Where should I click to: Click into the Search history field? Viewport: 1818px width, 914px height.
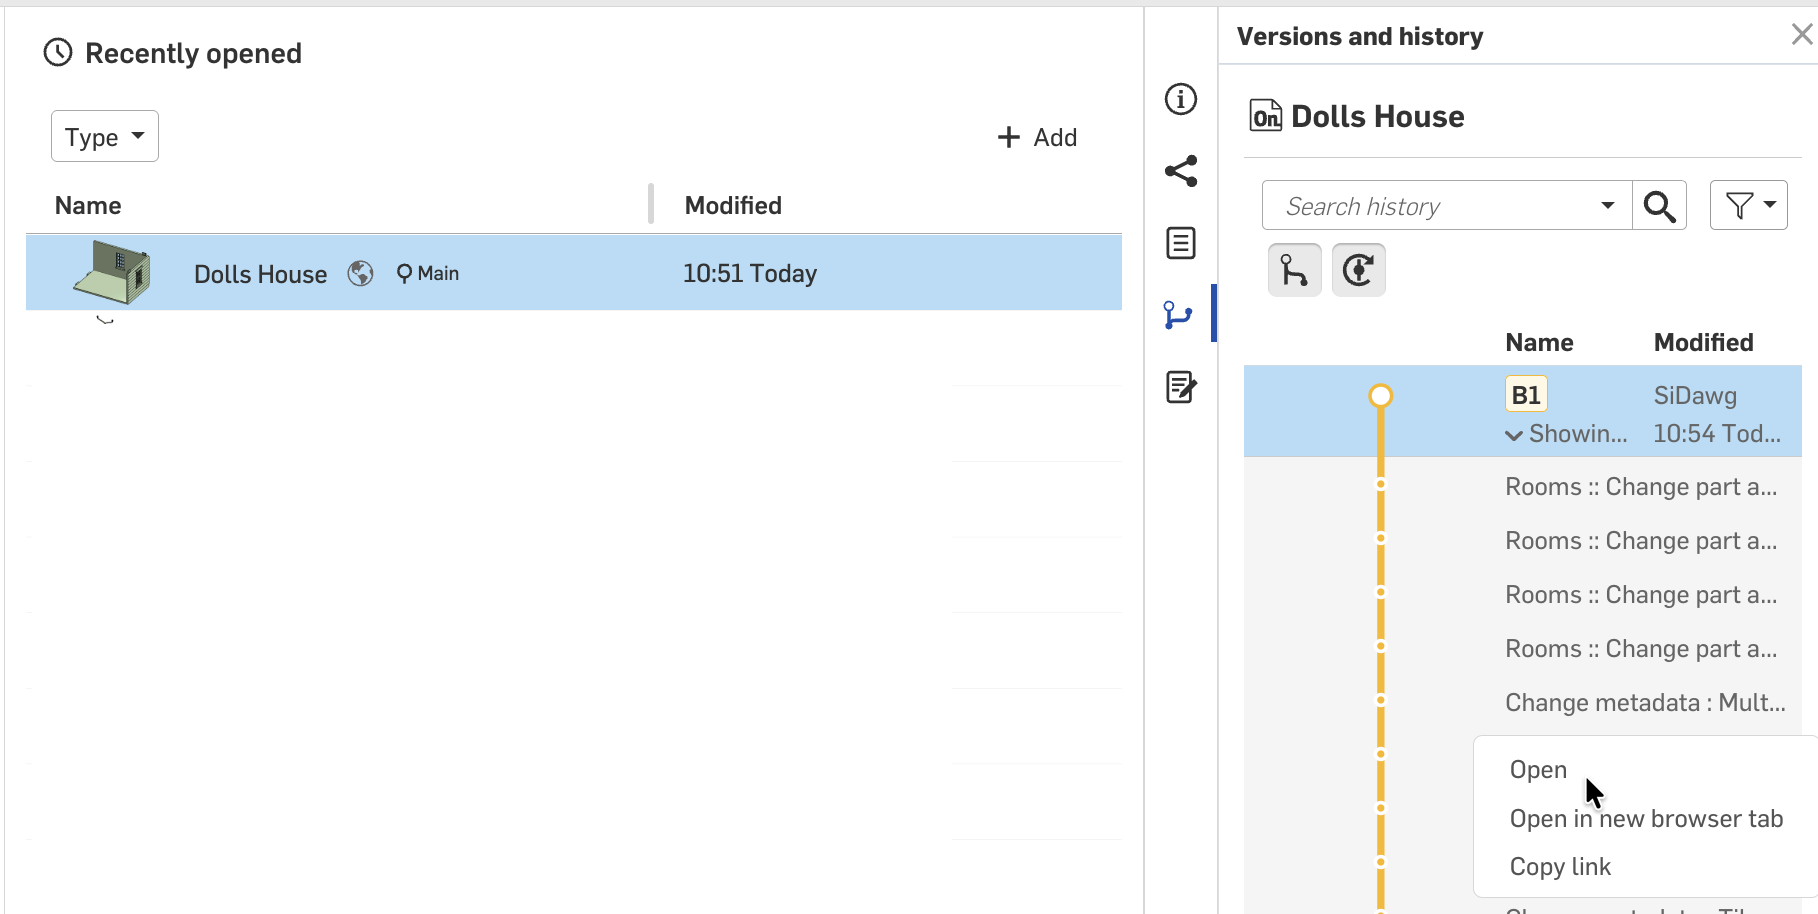(1430, 206)
